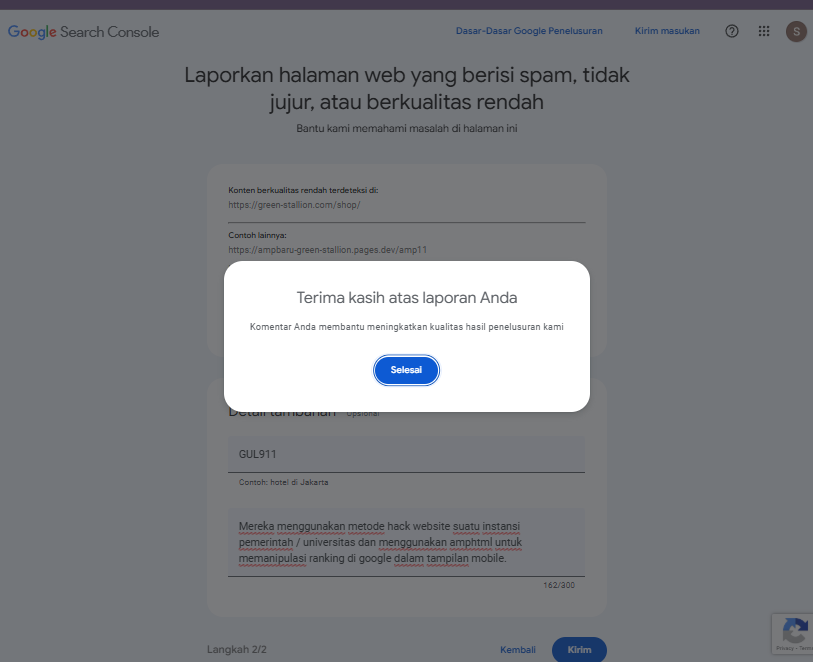Open the help question mark icon
813x662 pixels.
pyautogui.click(x=732, y=31)
